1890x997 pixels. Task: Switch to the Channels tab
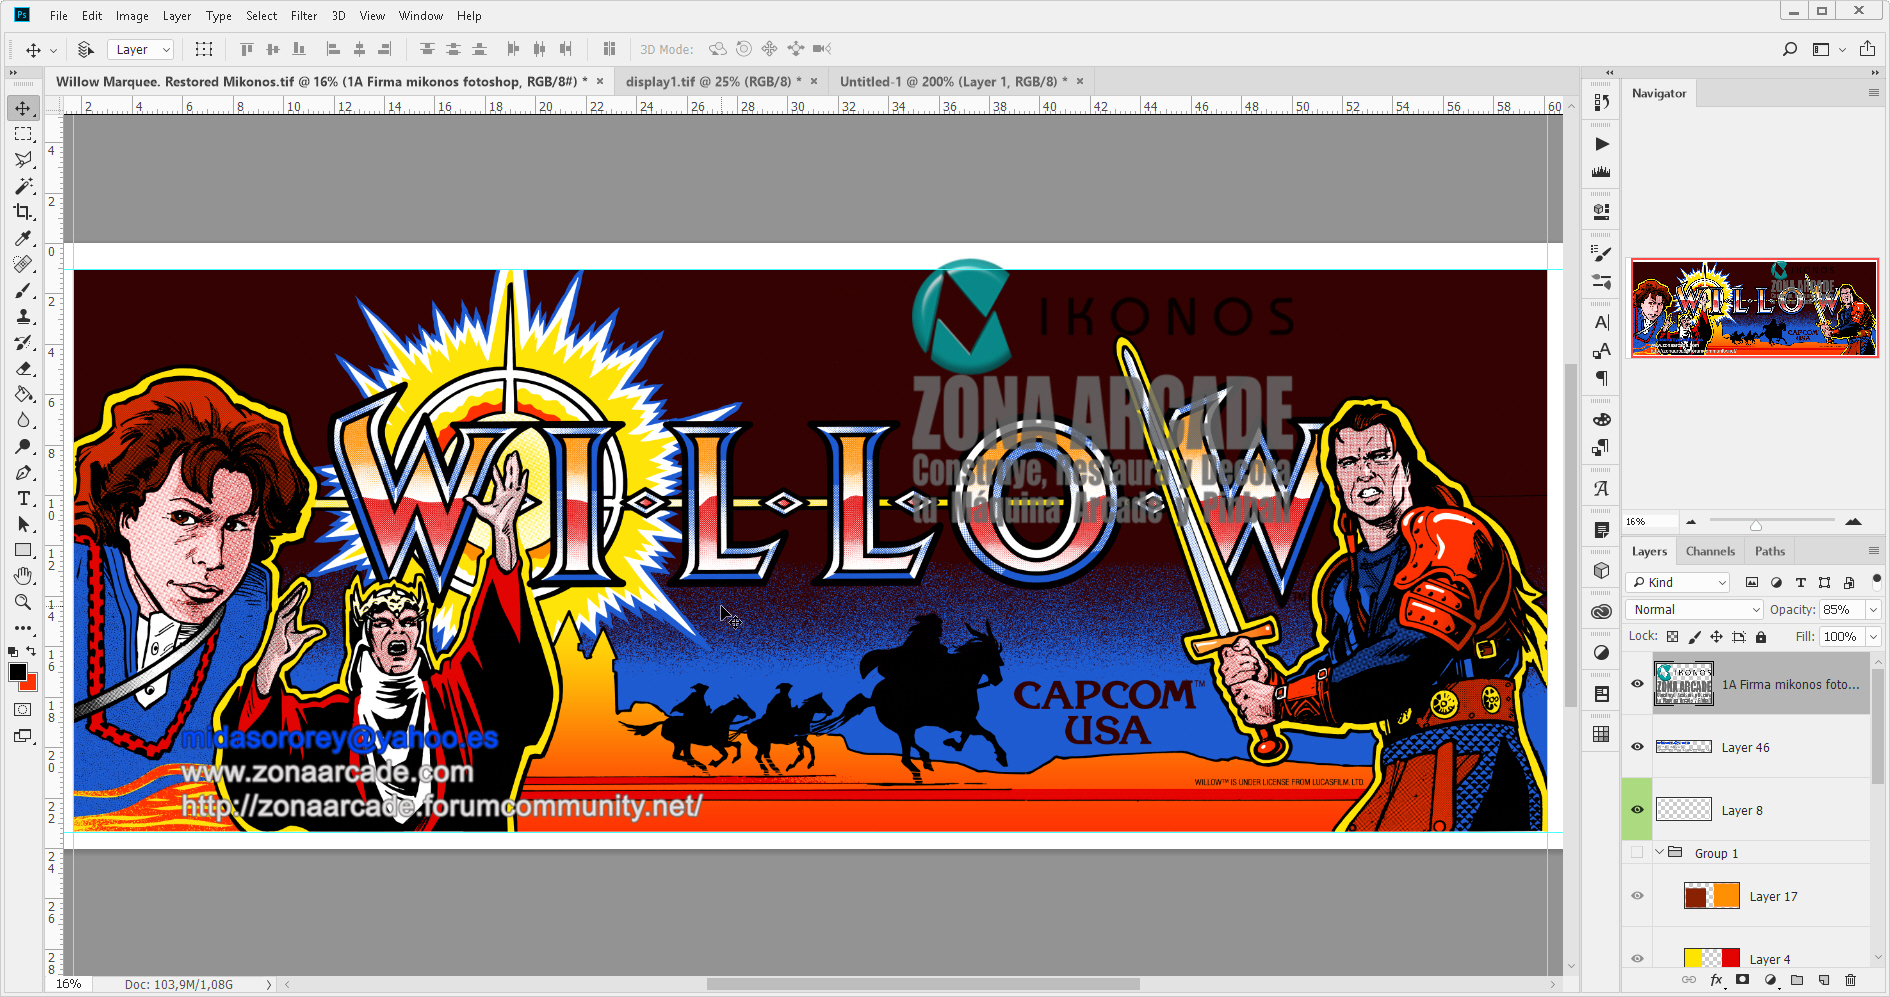tap(1710, 551)
